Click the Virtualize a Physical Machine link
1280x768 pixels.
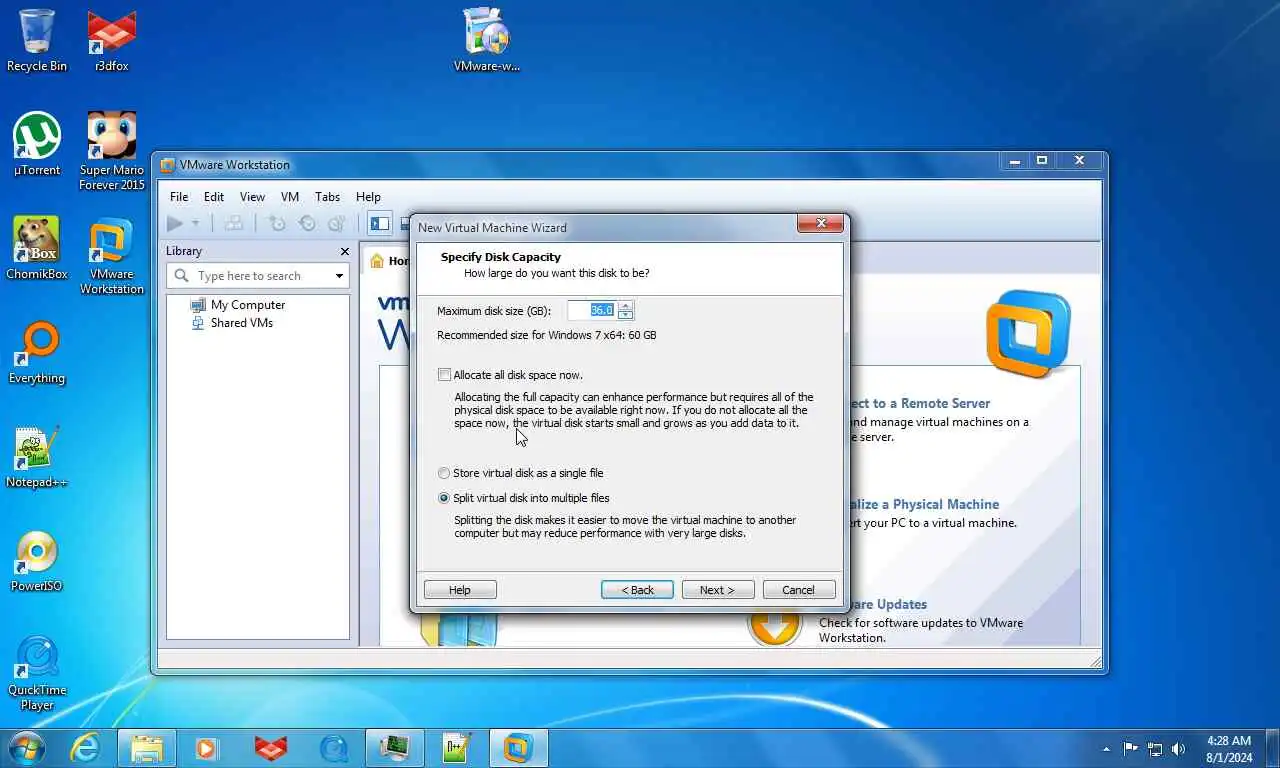point(923,504)
